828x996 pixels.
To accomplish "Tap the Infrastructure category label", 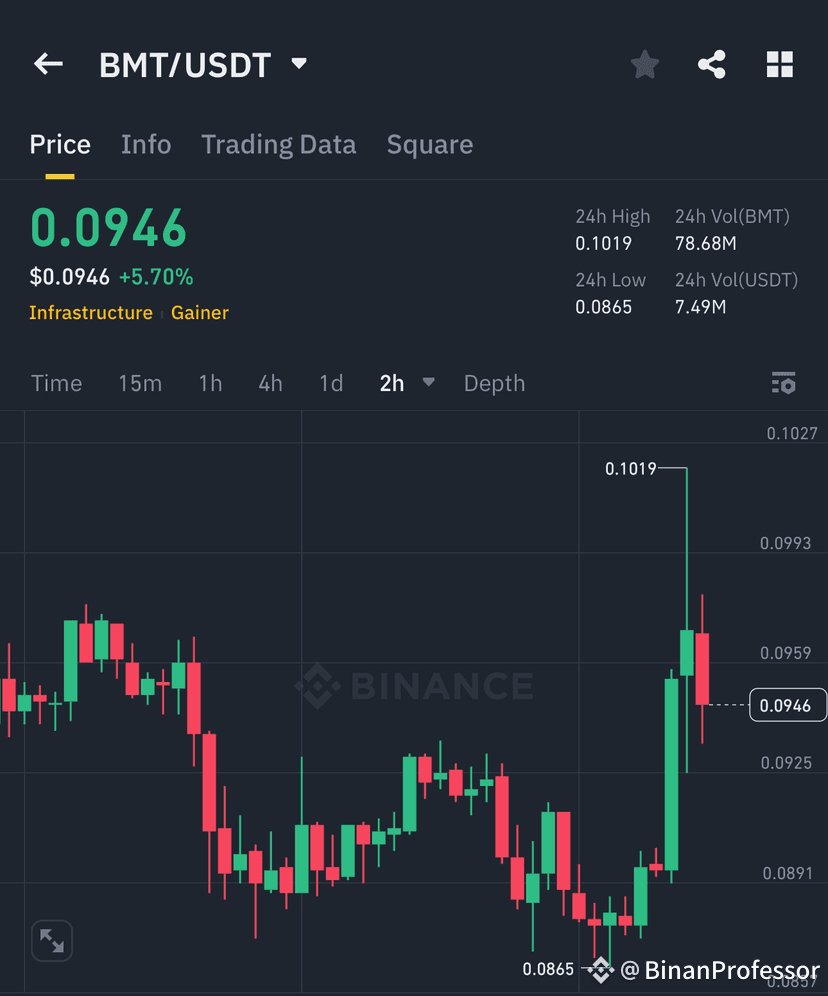I will (x=91, y=313).
